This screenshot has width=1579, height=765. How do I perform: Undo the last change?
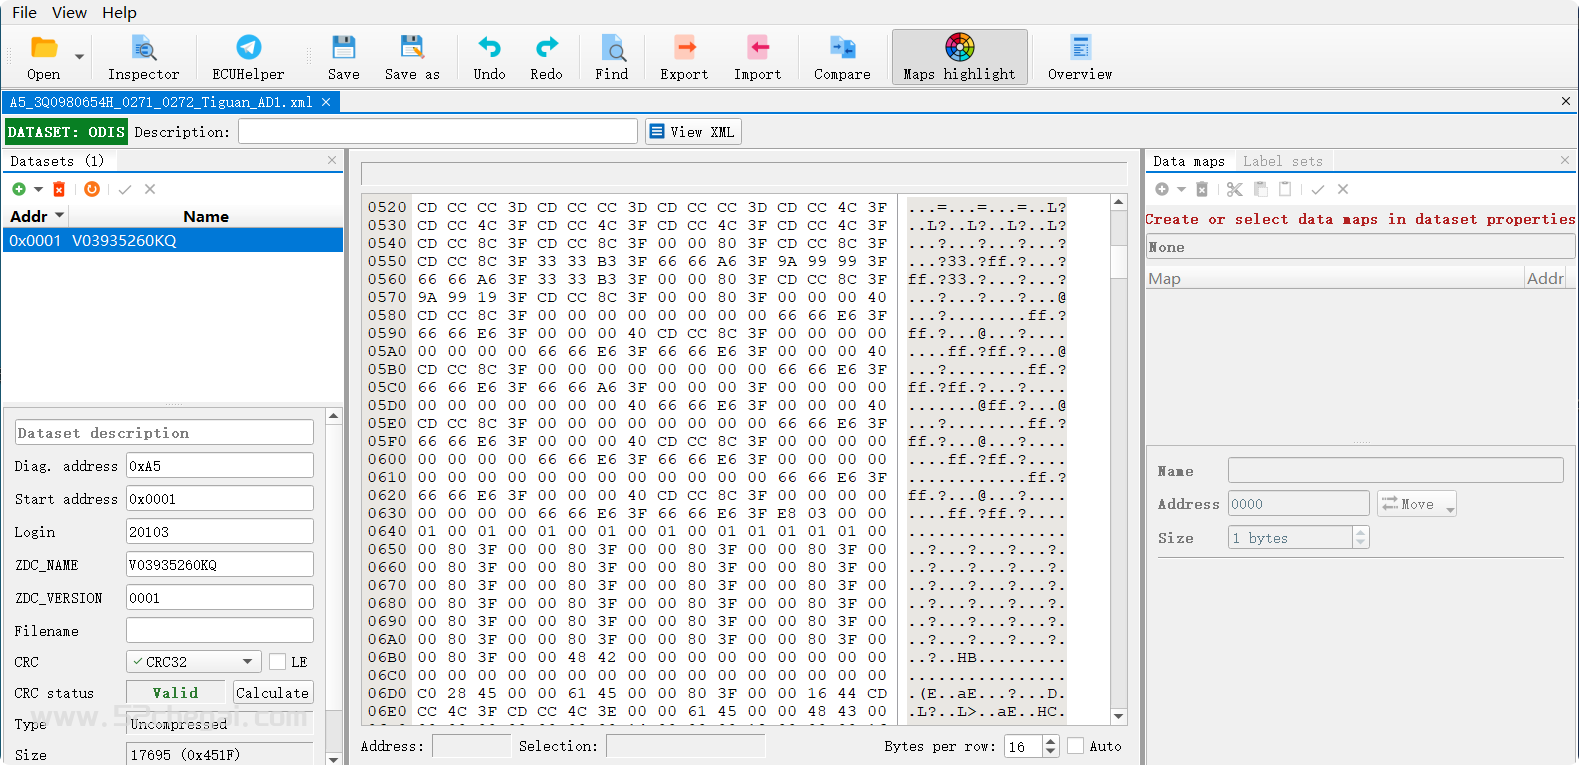pyautogui.click(x=489, y=57)
